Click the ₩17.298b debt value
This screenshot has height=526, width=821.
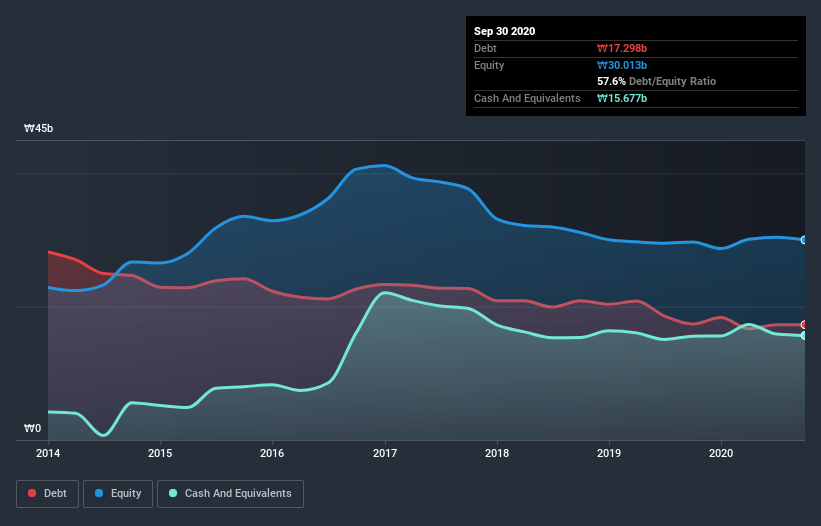[622, 48]
